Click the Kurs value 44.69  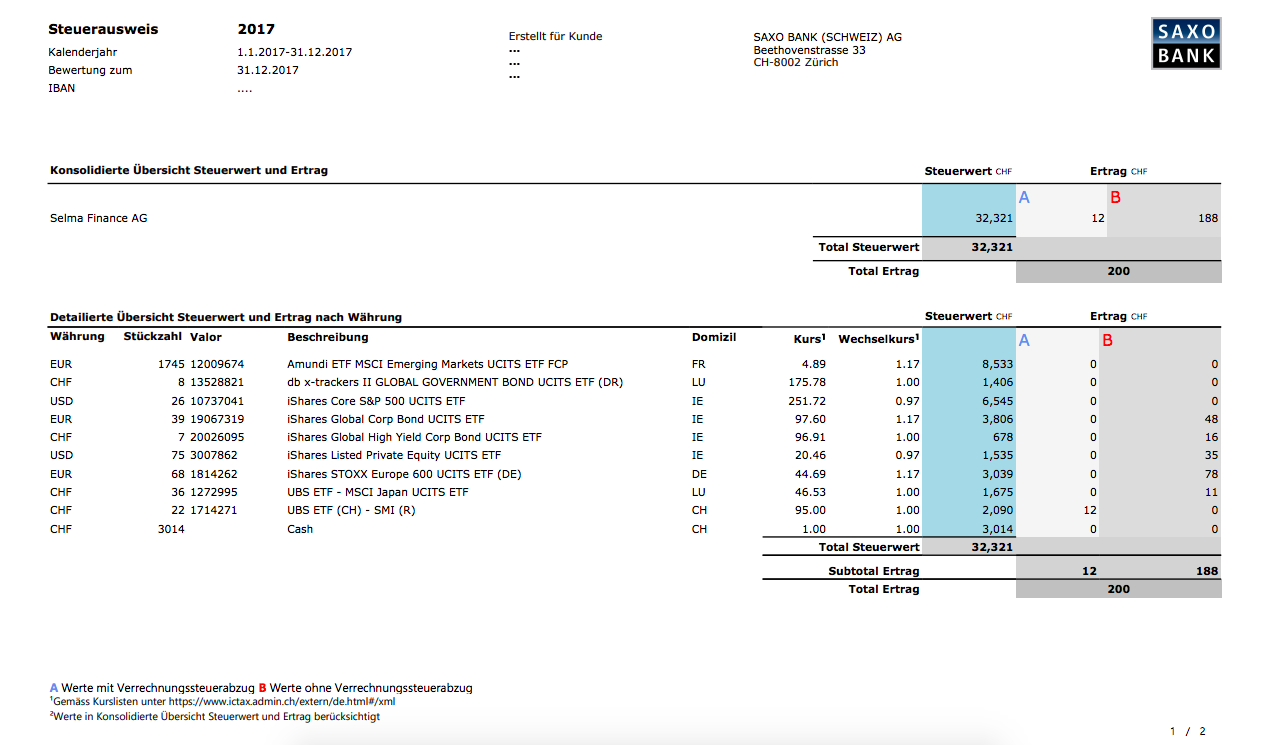pyautogui.click(x=809, y=474)
